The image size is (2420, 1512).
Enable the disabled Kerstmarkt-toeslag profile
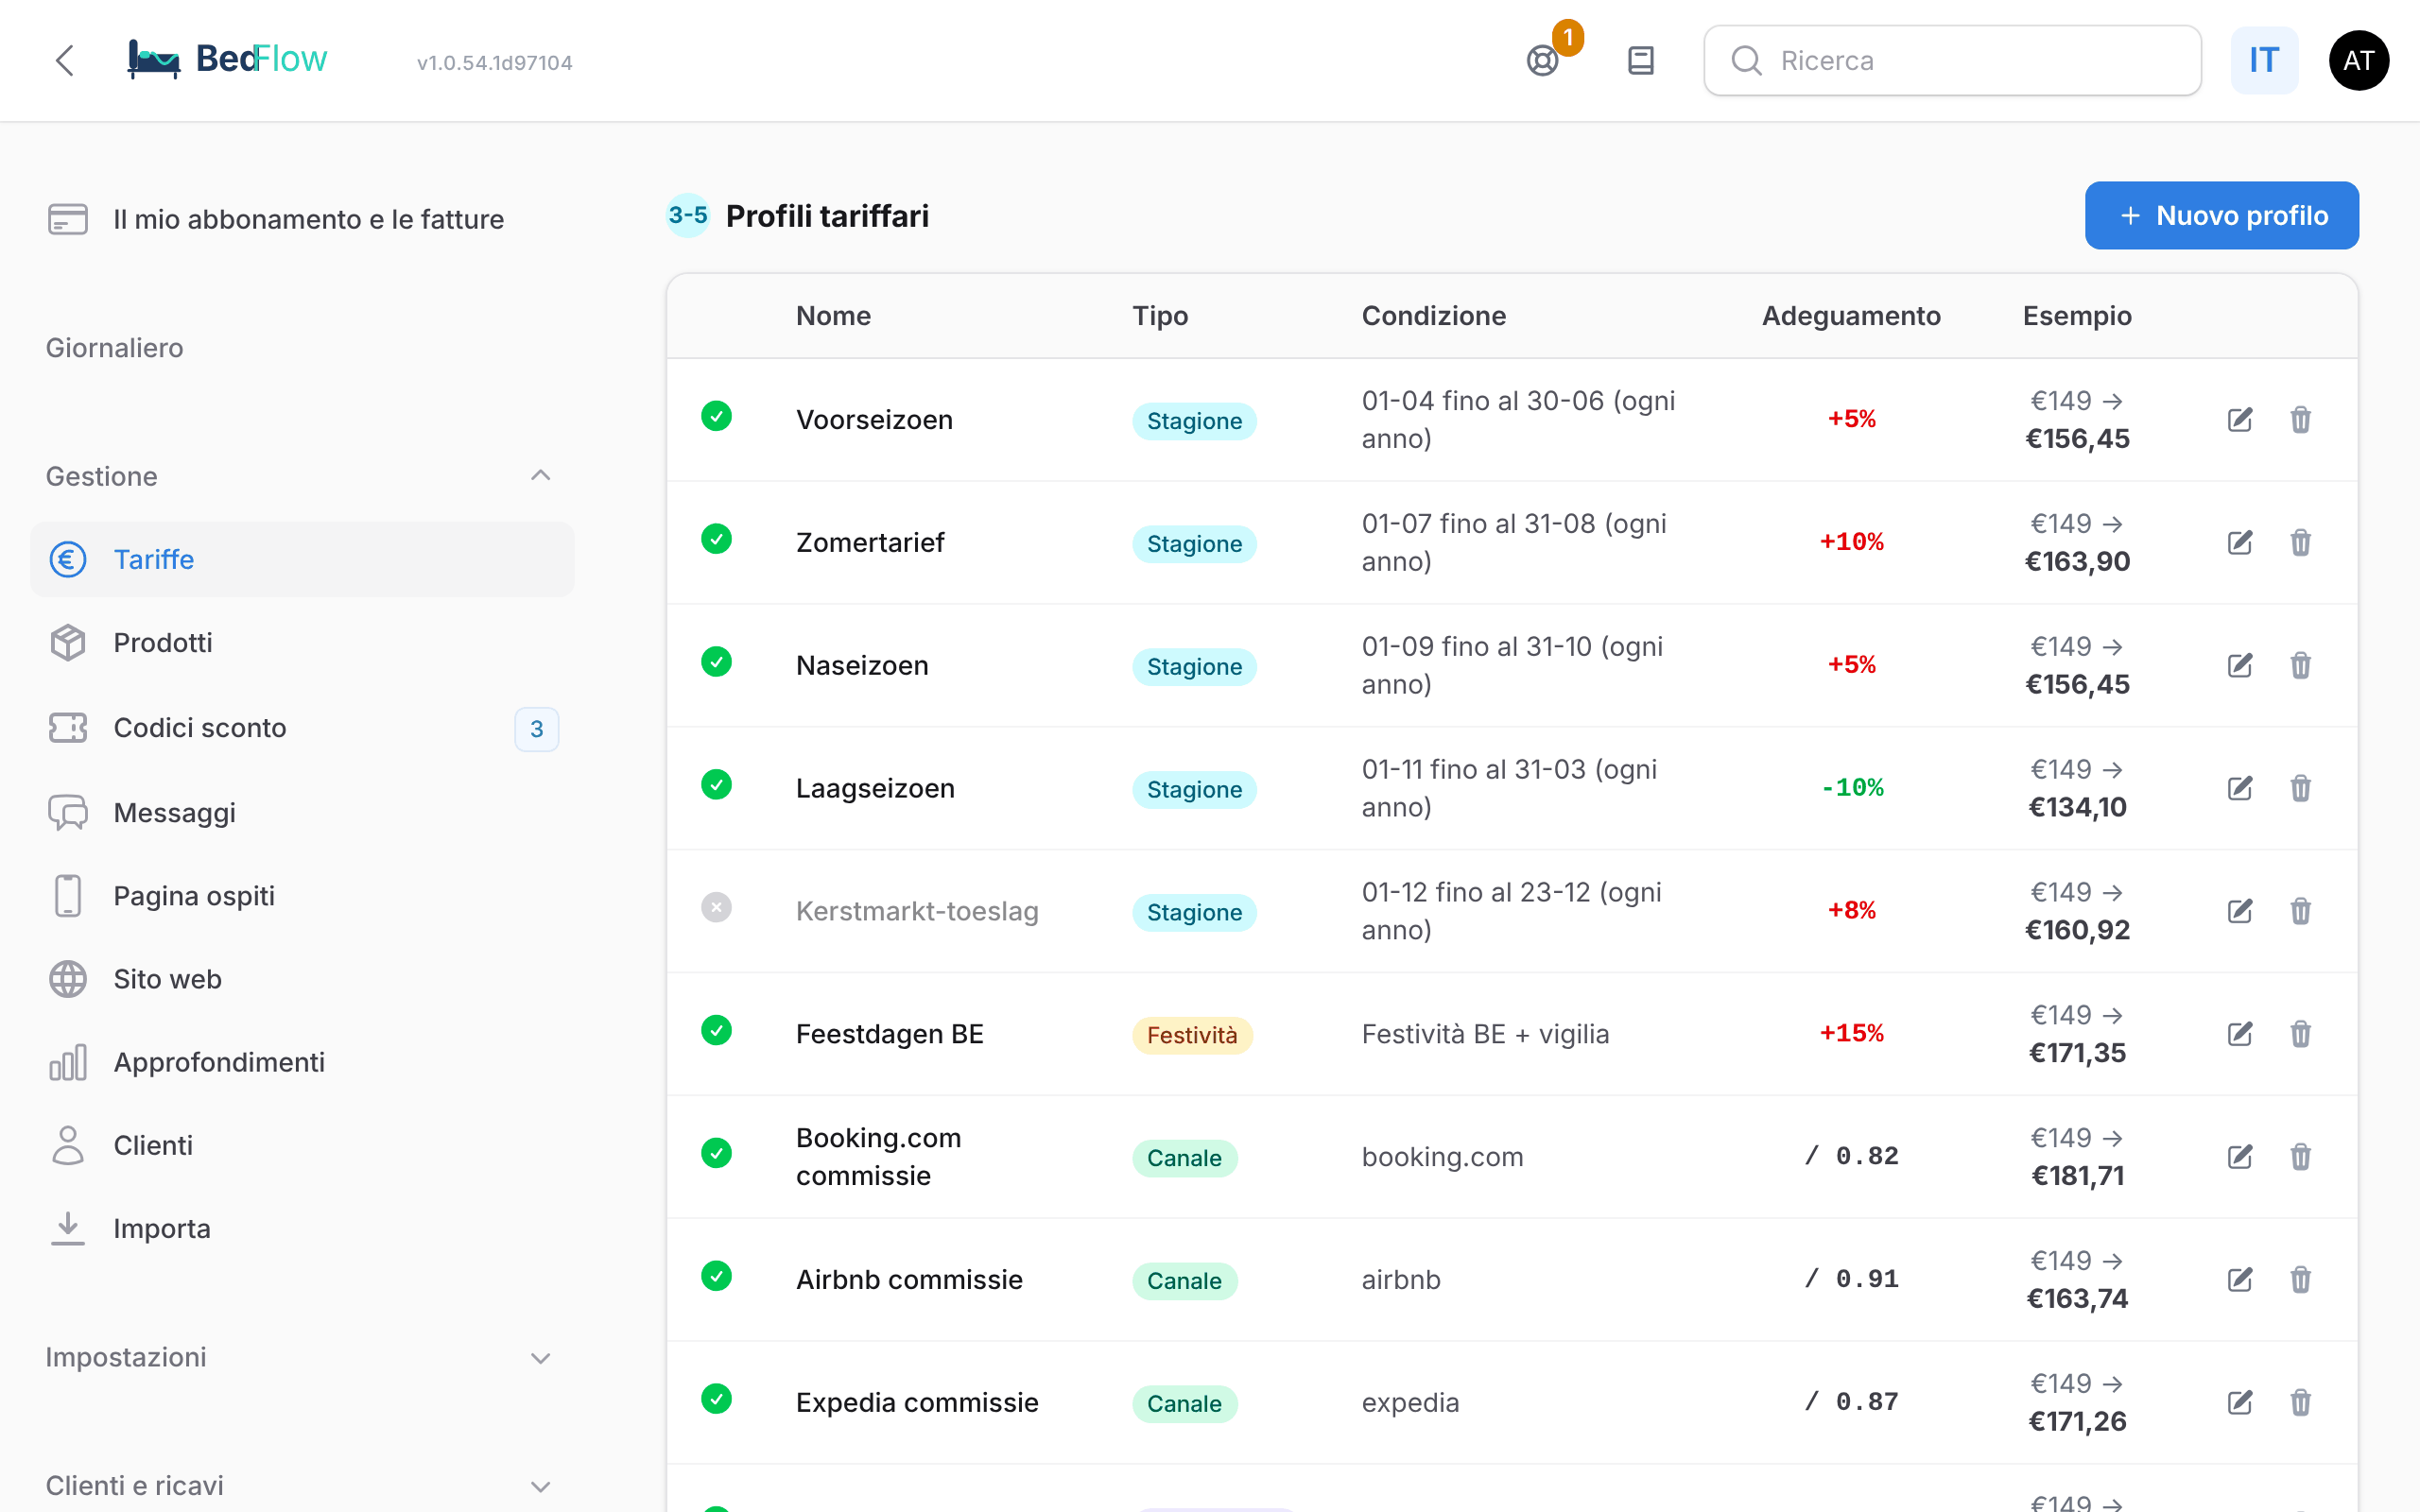coord(716,907)
